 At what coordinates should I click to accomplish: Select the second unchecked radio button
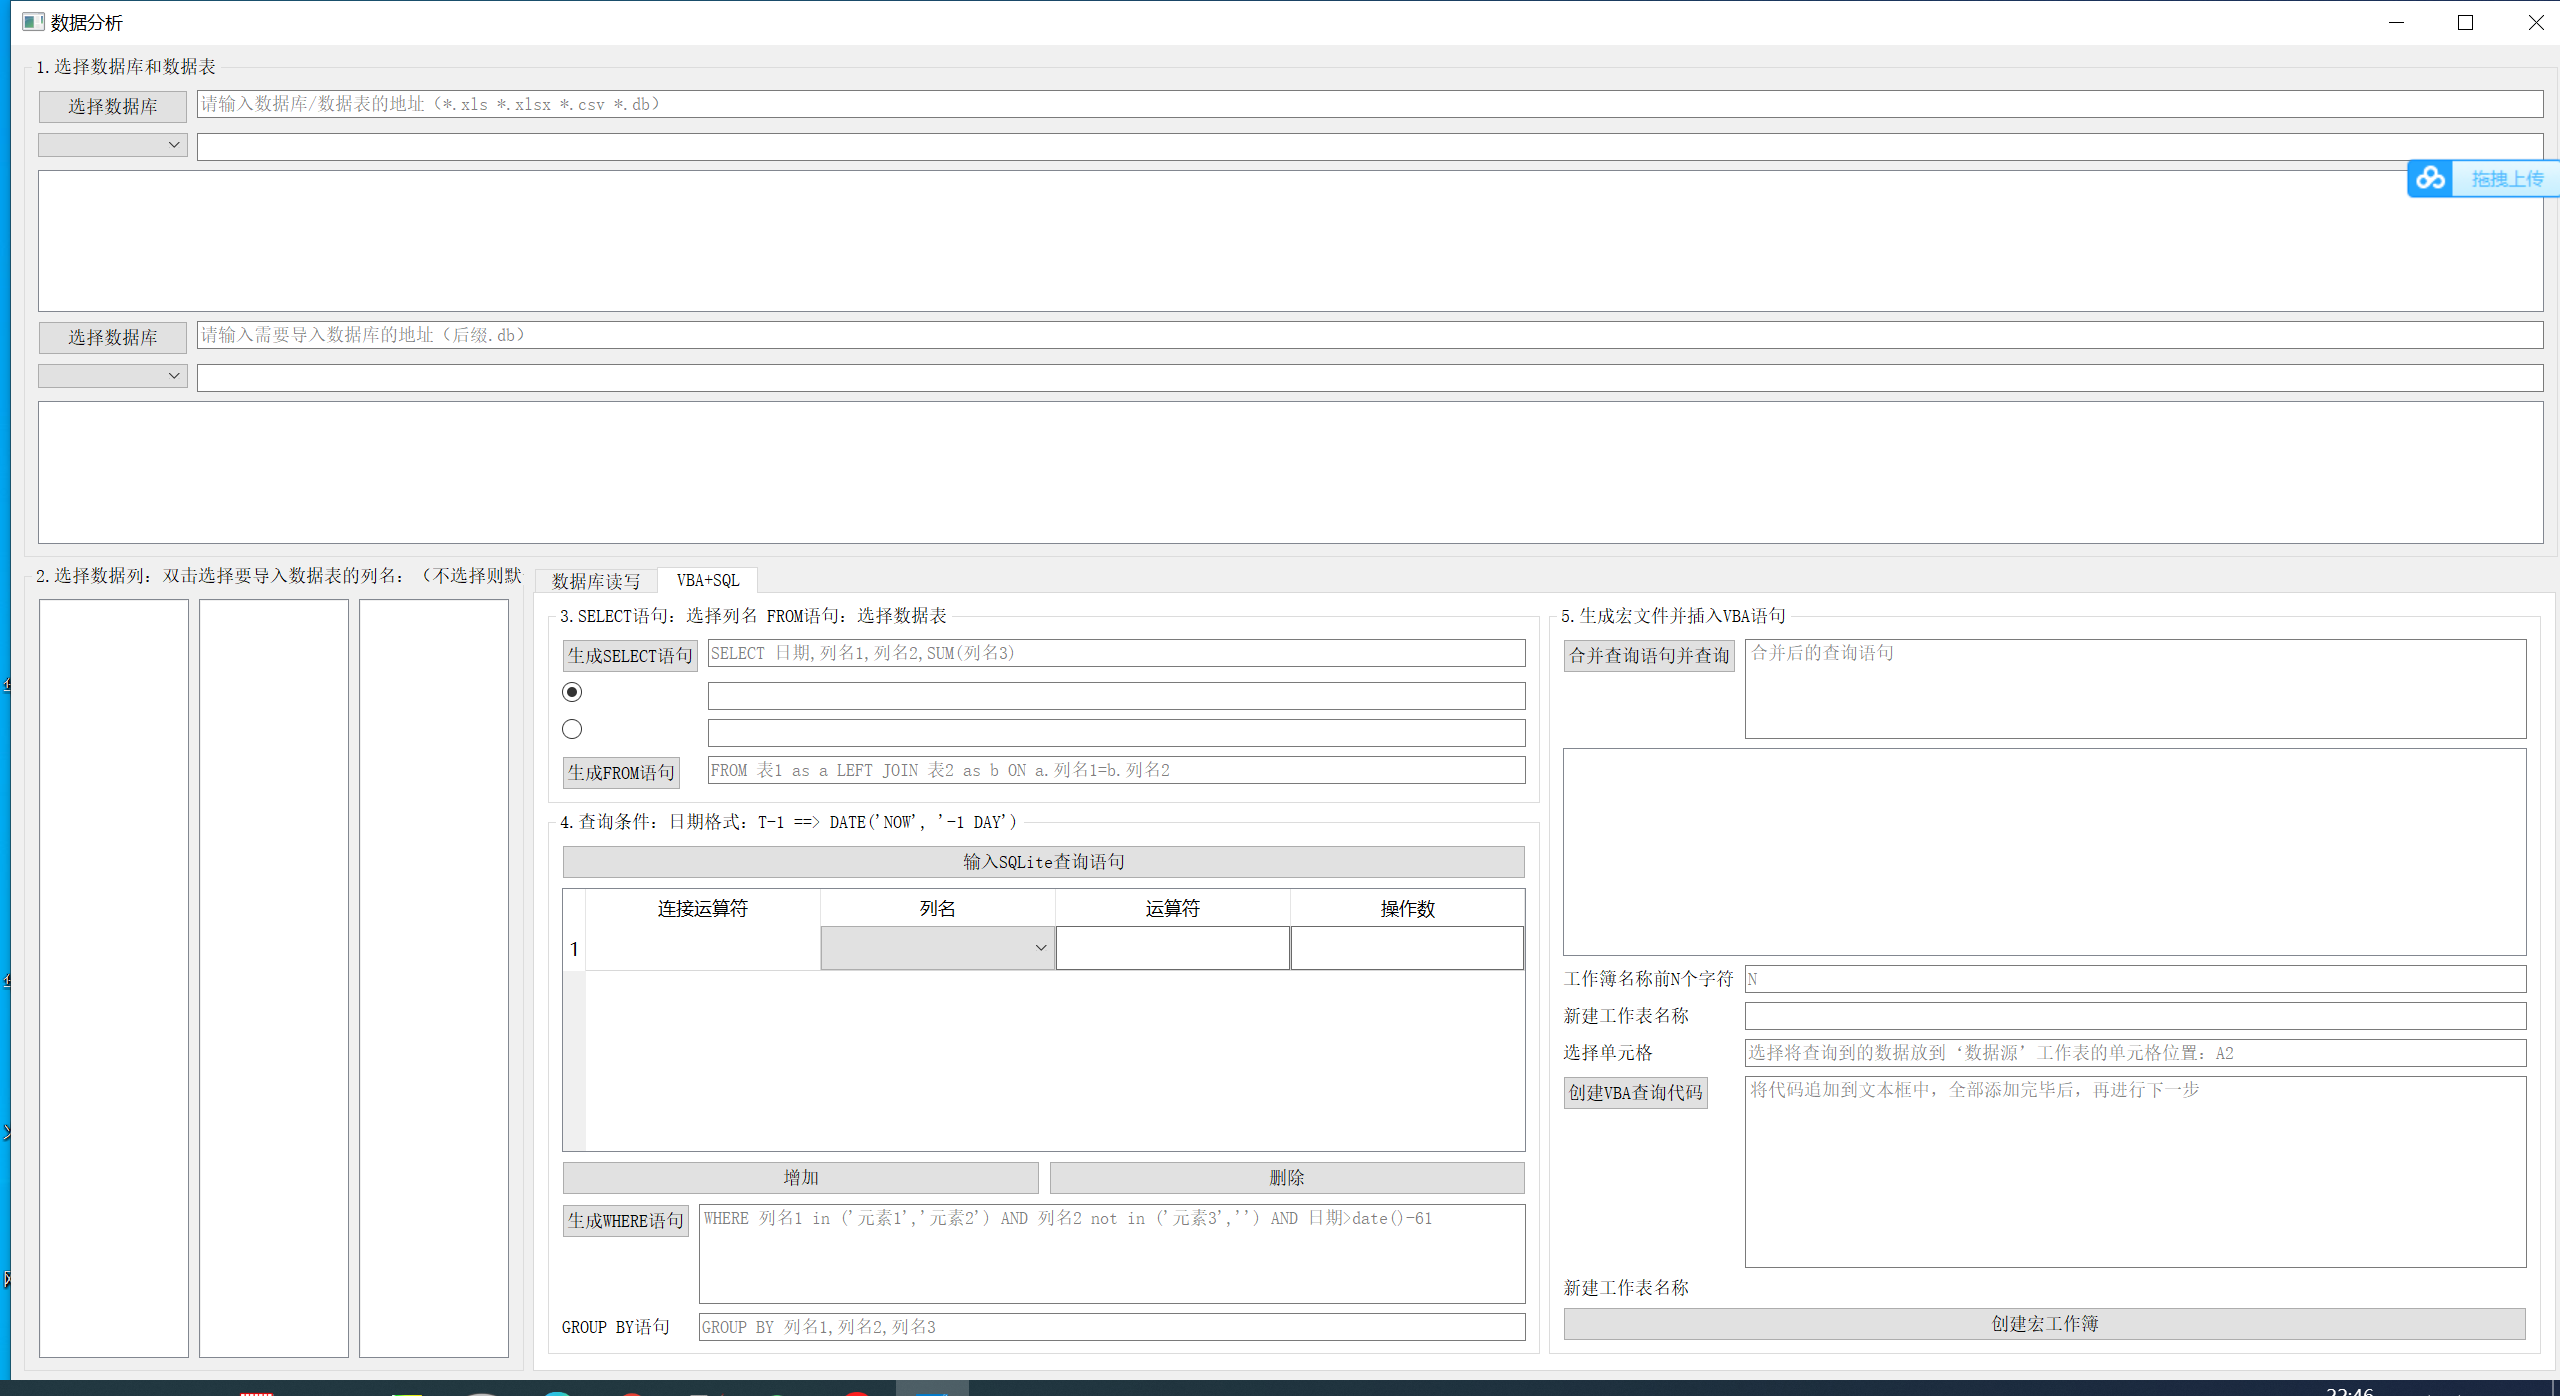click(x=572, y=729)
